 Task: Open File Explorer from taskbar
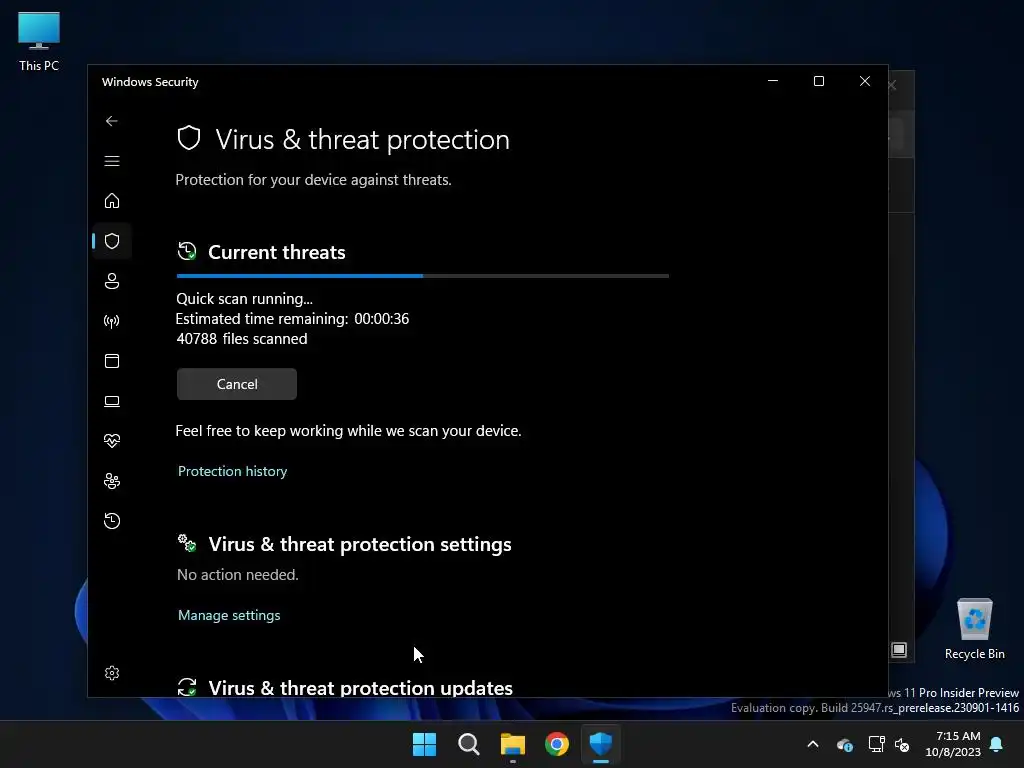click(x=513, y=744)
